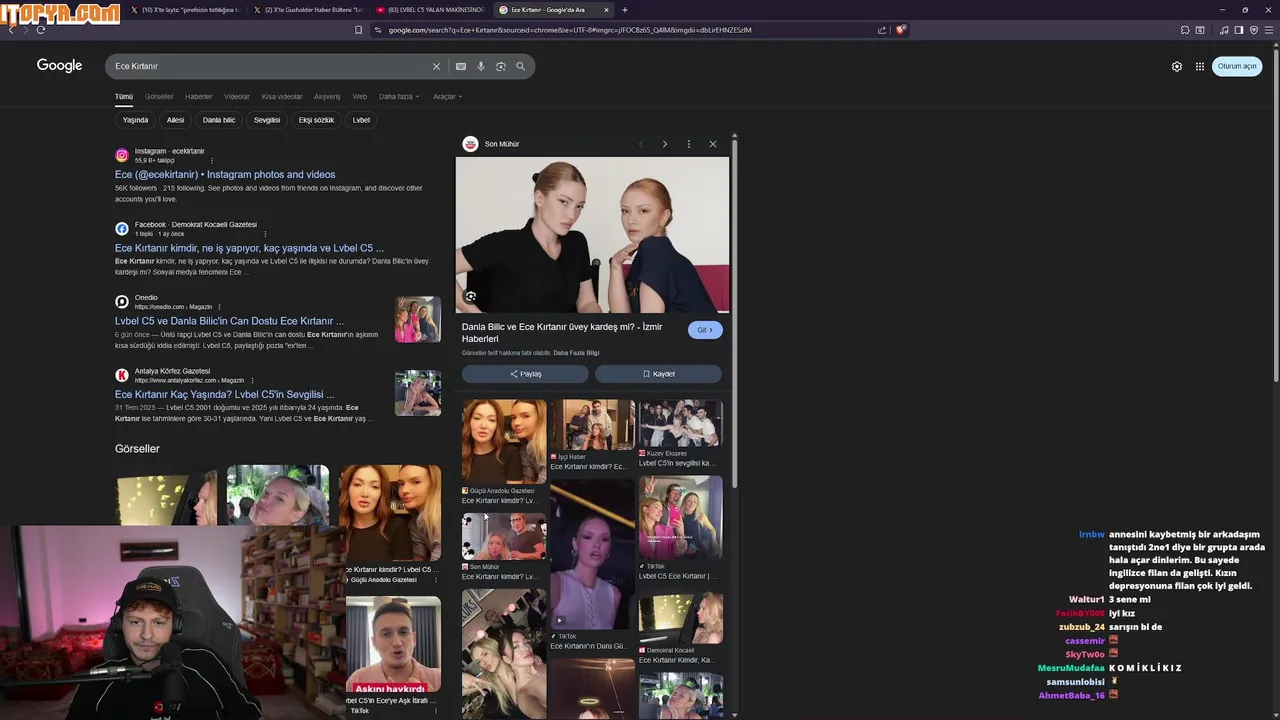Click the Görseller section heading
This screenshot has width=1280, height=720.
137,449
